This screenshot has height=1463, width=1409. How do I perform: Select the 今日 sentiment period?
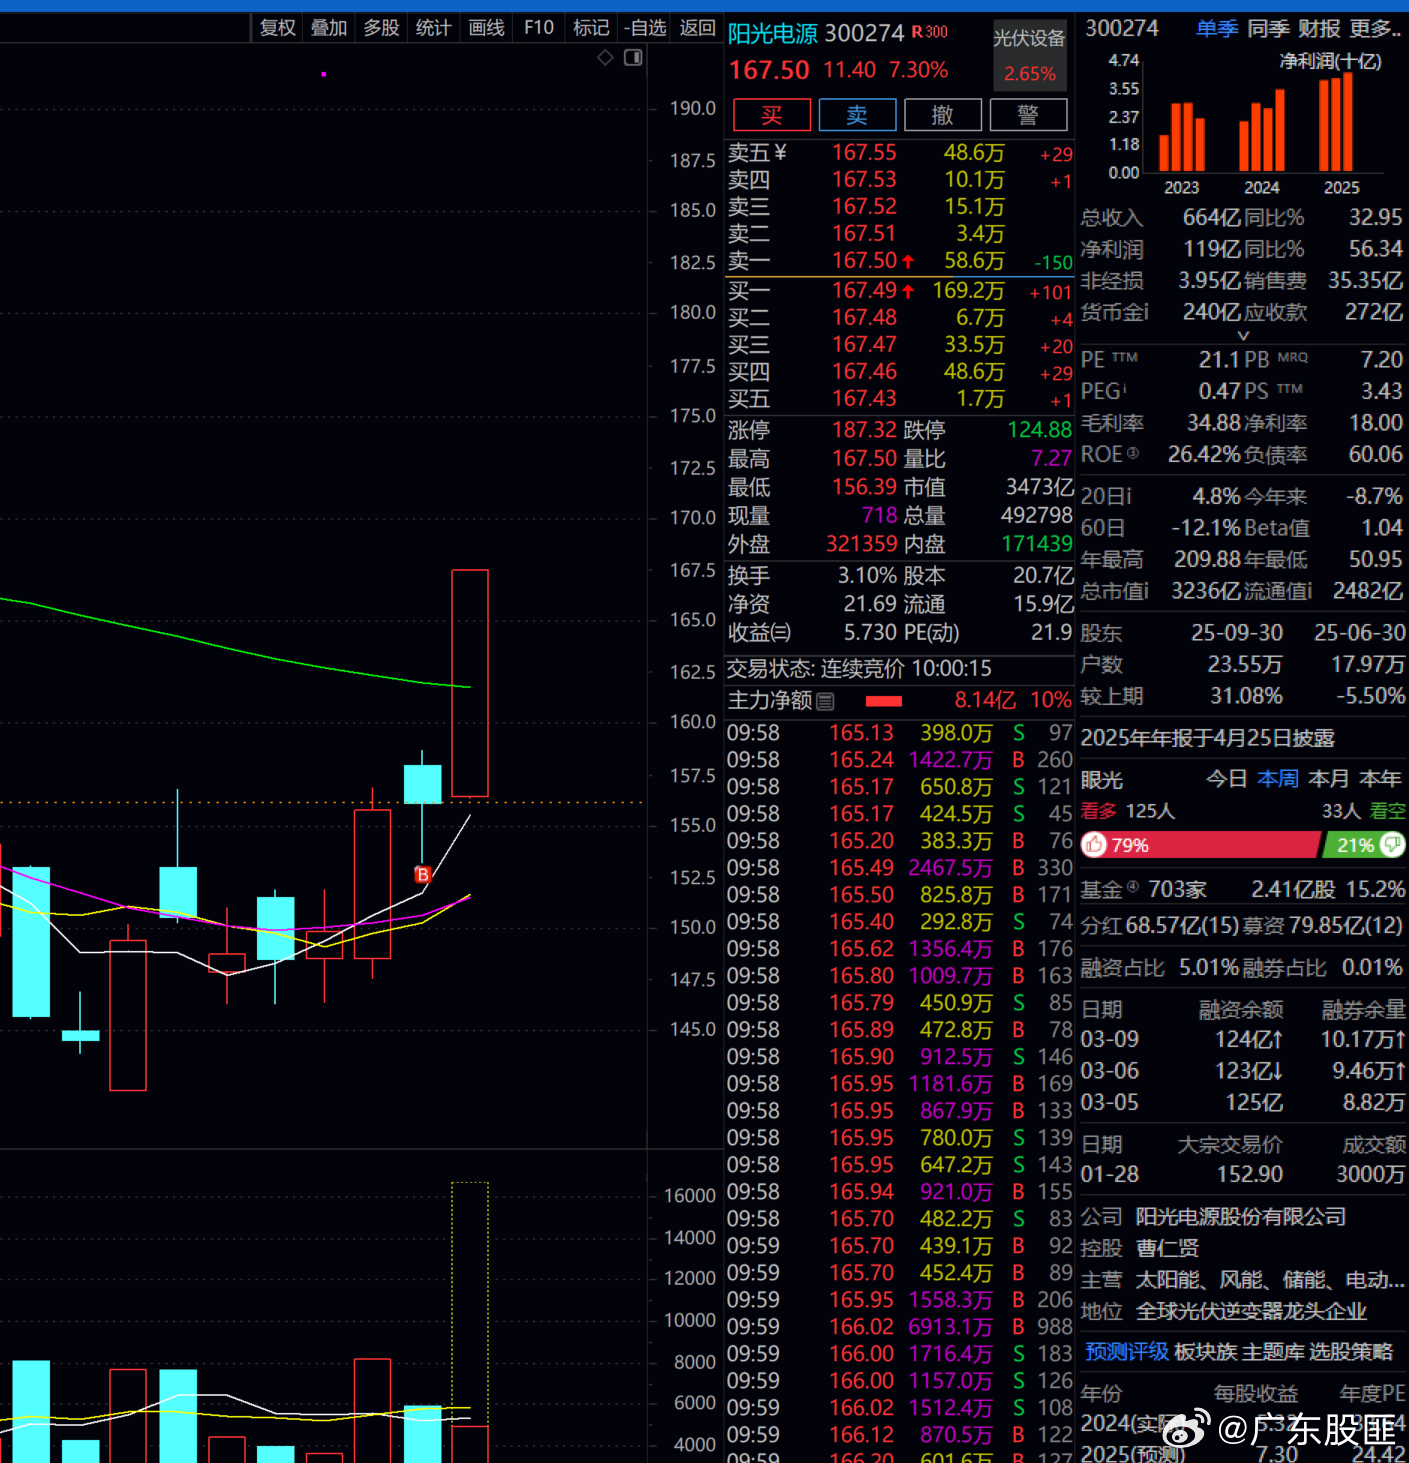click(x=1226, y=779)
